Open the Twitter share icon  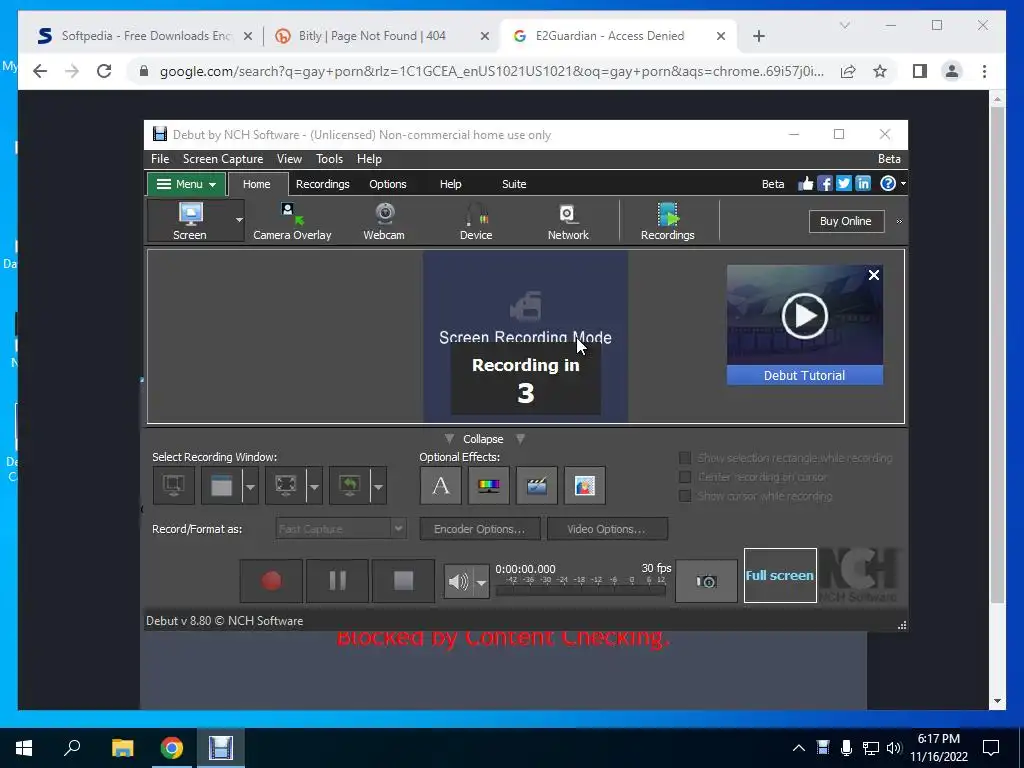pos(844,184)
